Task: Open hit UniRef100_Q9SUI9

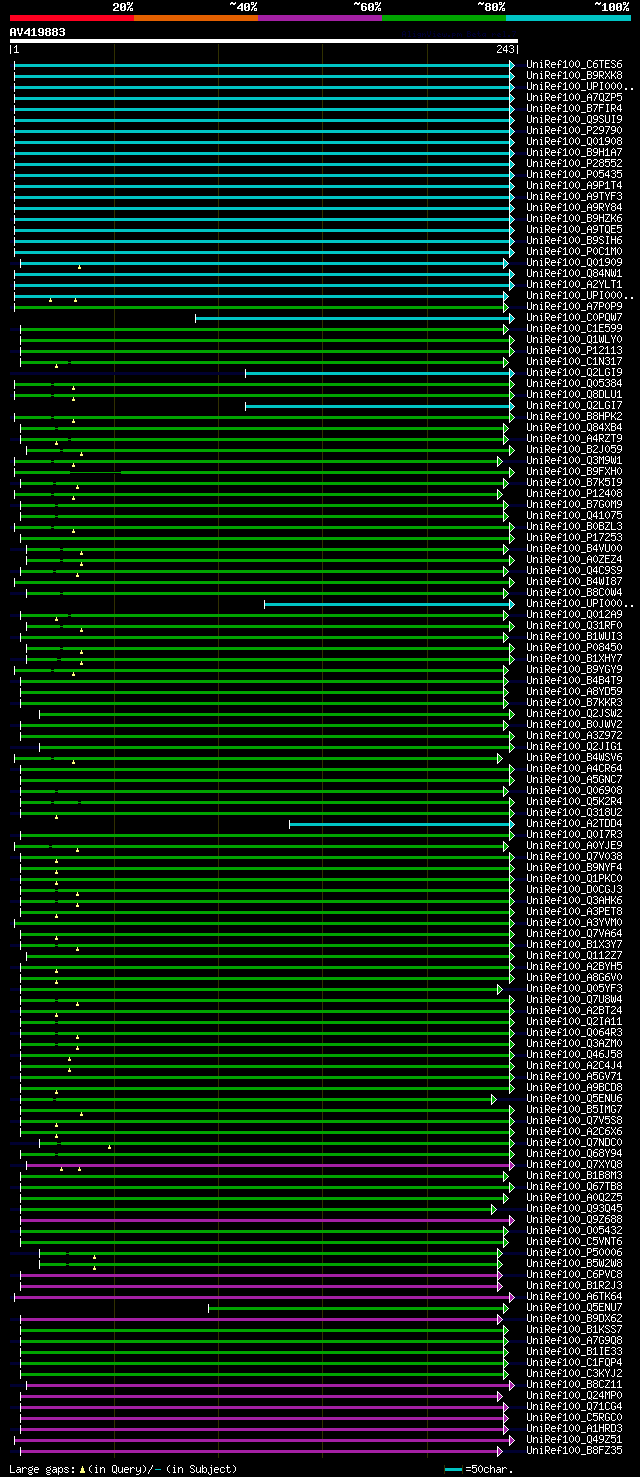Action: (574, 119)
